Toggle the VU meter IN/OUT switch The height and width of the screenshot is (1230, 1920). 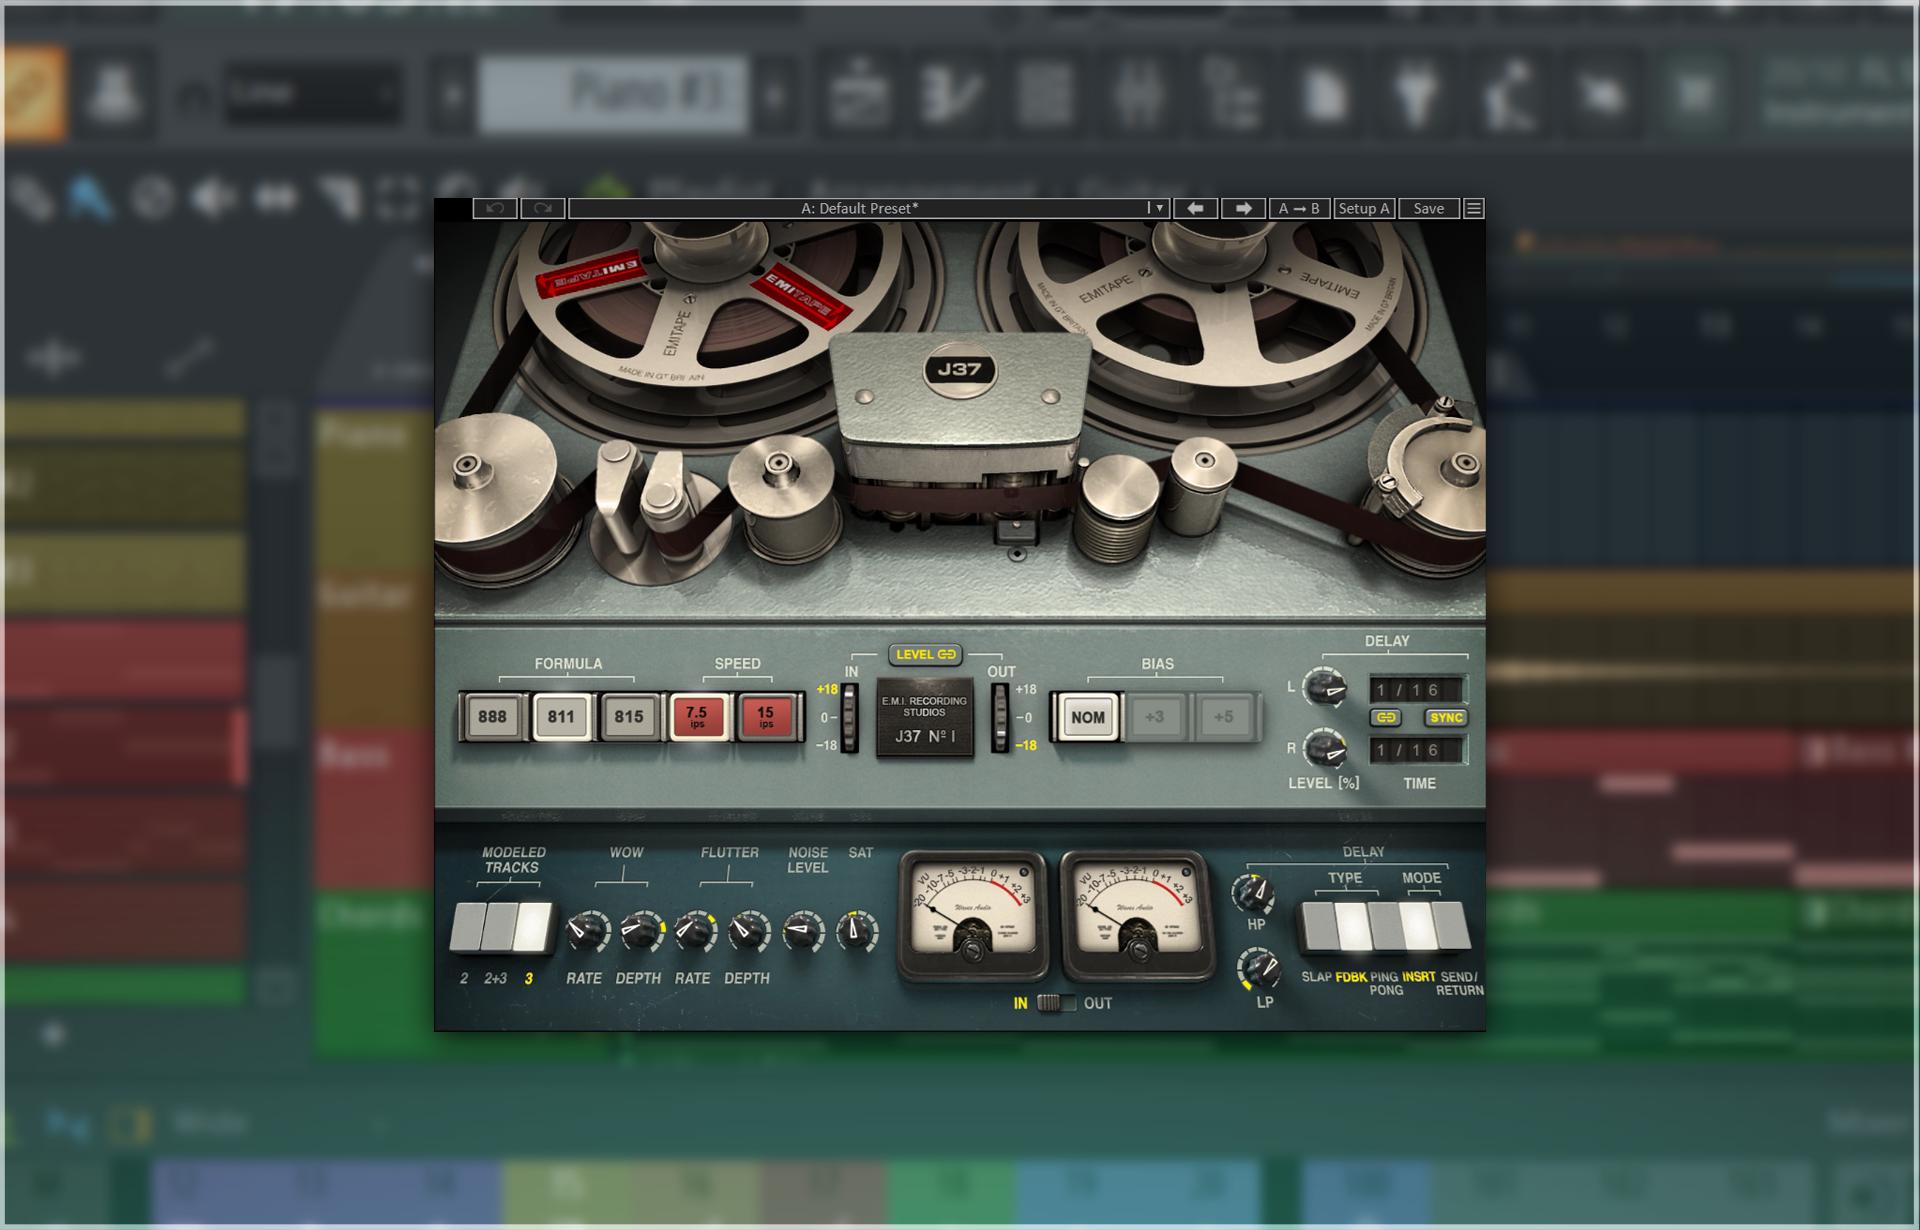1056,1003
